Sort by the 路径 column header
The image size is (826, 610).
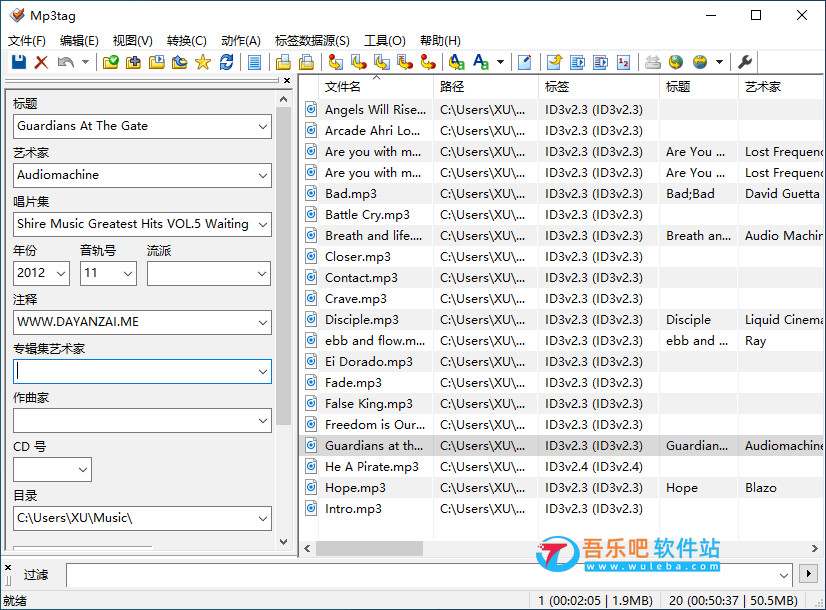coord(486,86)
